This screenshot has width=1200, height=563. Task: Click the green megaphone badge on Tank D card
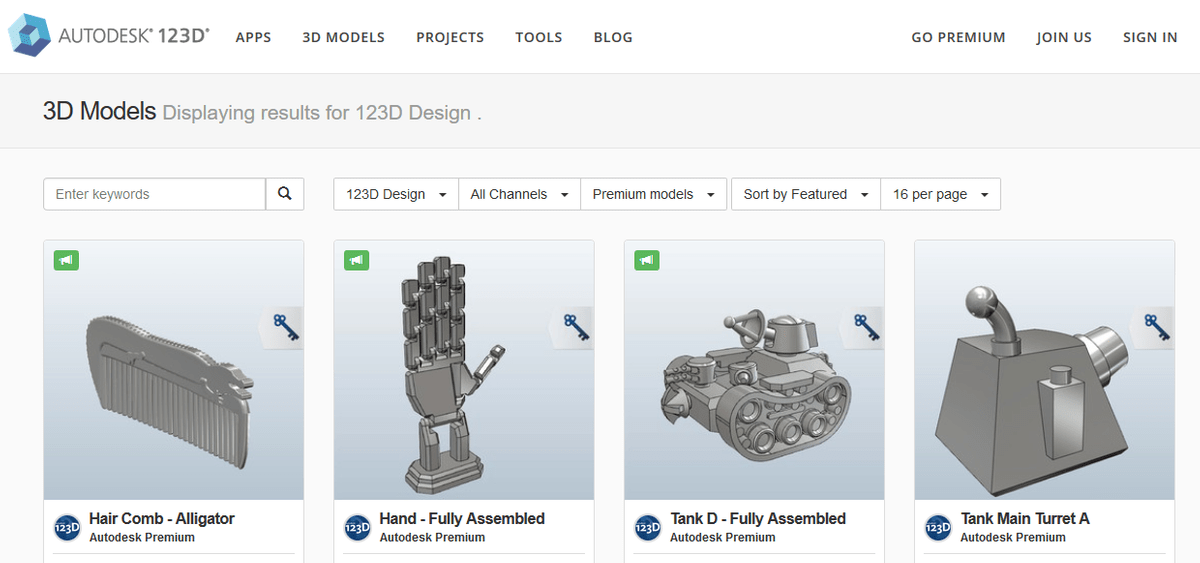(x=647, y=260)
